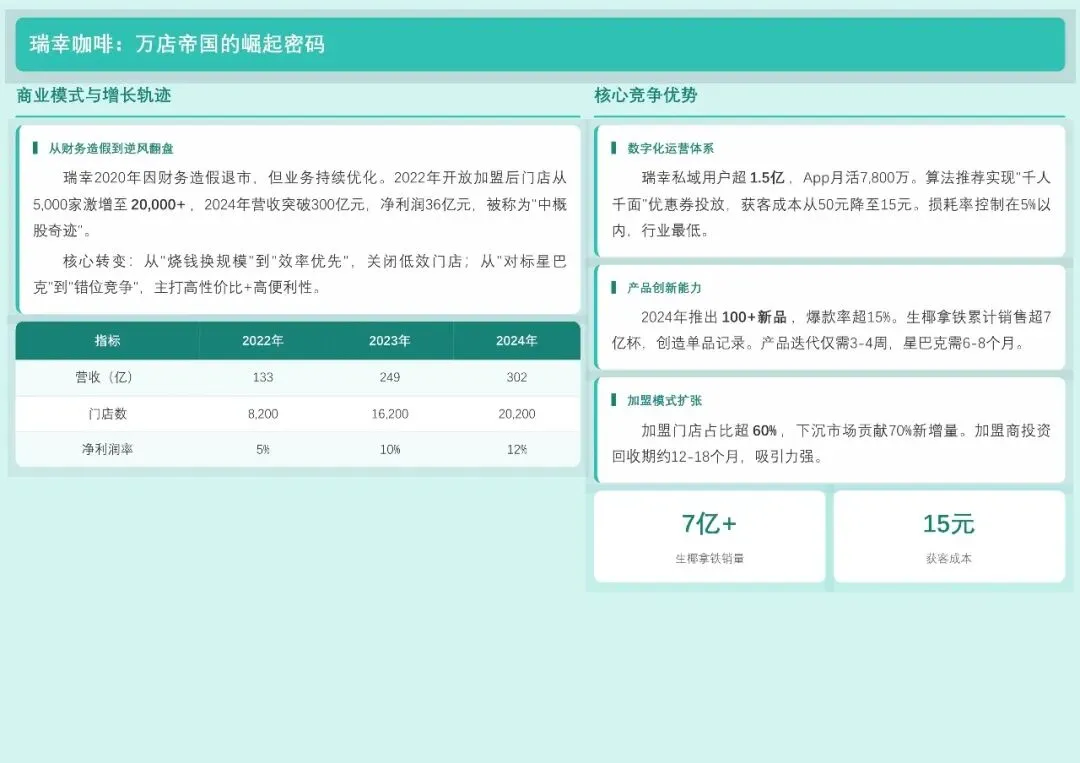Click the revenue cell '302'
The height and width of the screenshot is (763, 1080).
click(x=517, y=377)
